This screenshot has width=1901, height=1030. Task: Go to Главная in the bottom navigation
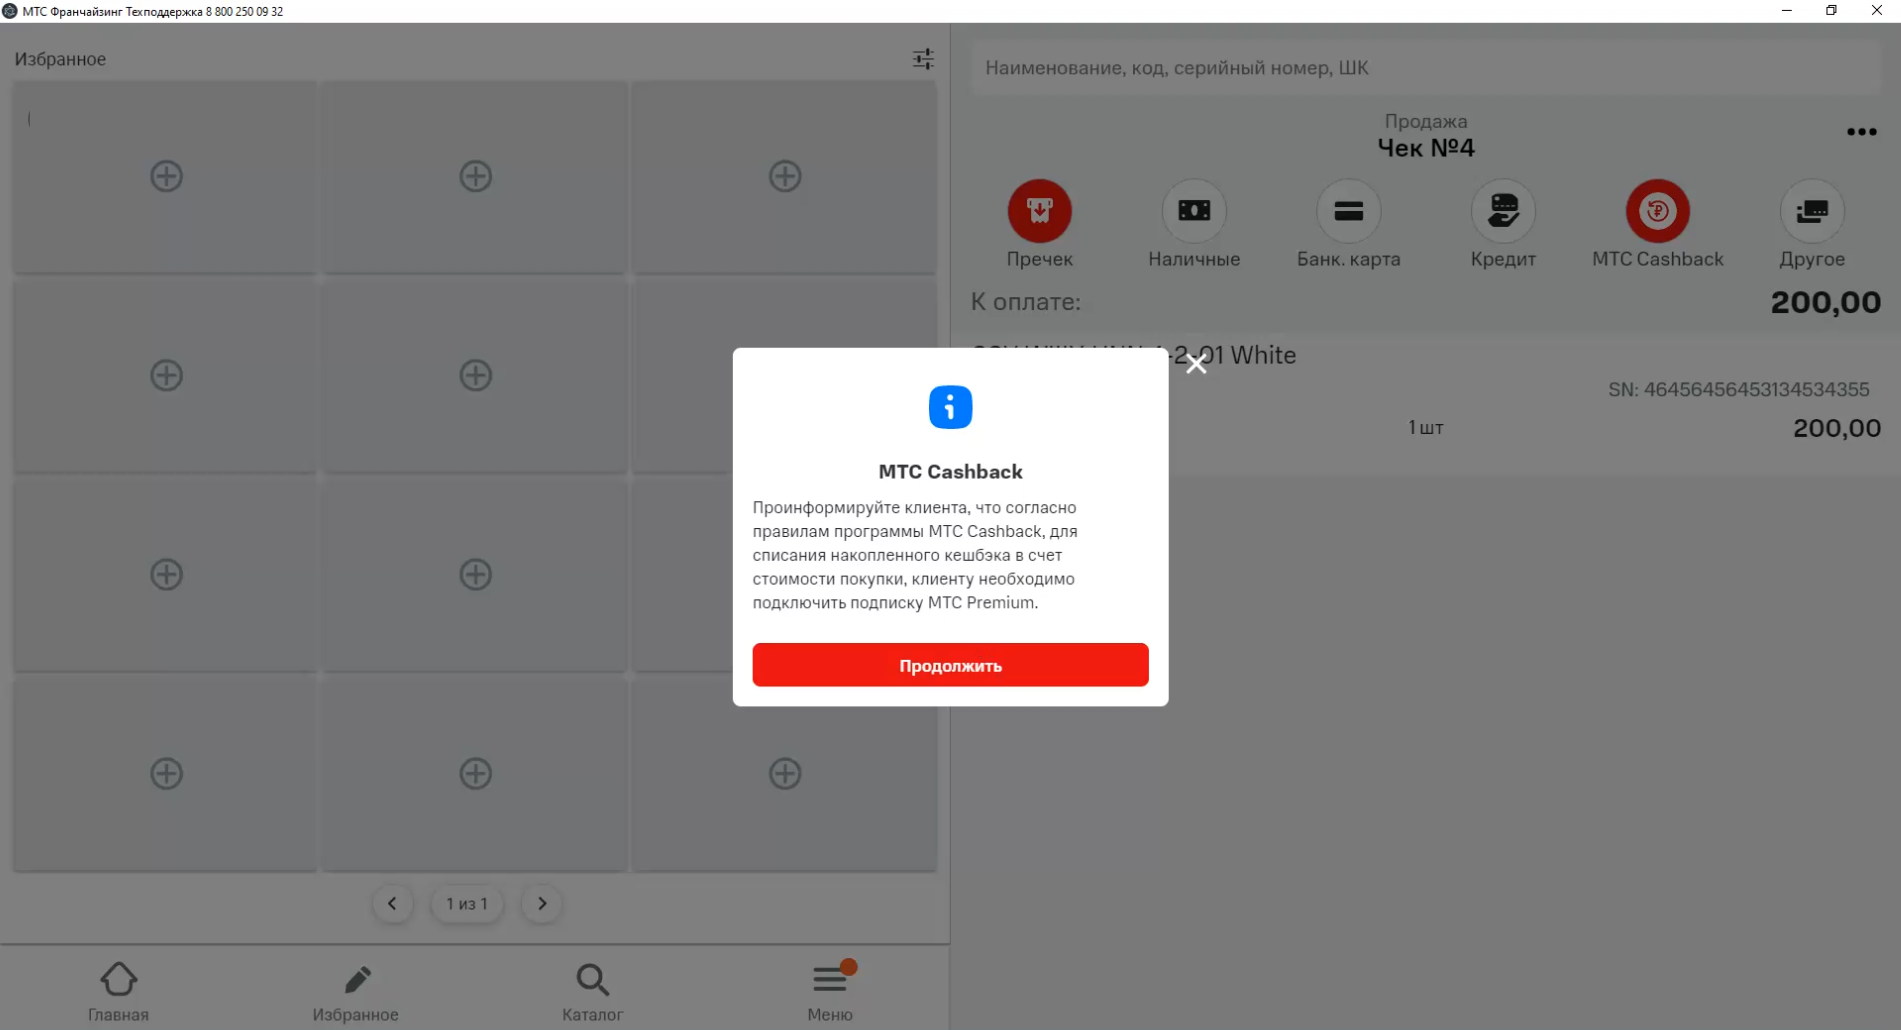click(x=118, y=992)
